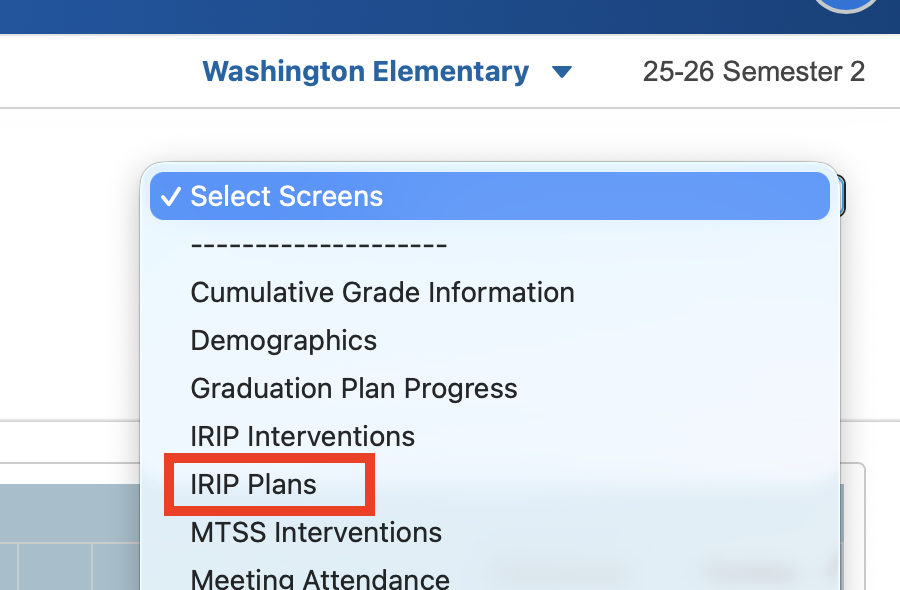Open the "25-26 Semester 2" term selector
Screen dimensions: 900x590
point(754,71)
